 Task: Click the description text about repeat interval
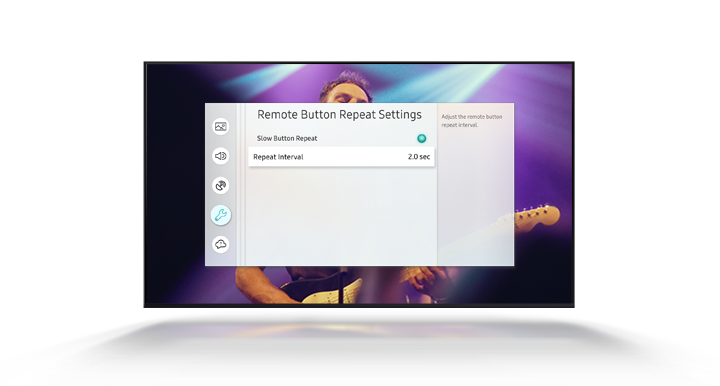tap(472, 121)
